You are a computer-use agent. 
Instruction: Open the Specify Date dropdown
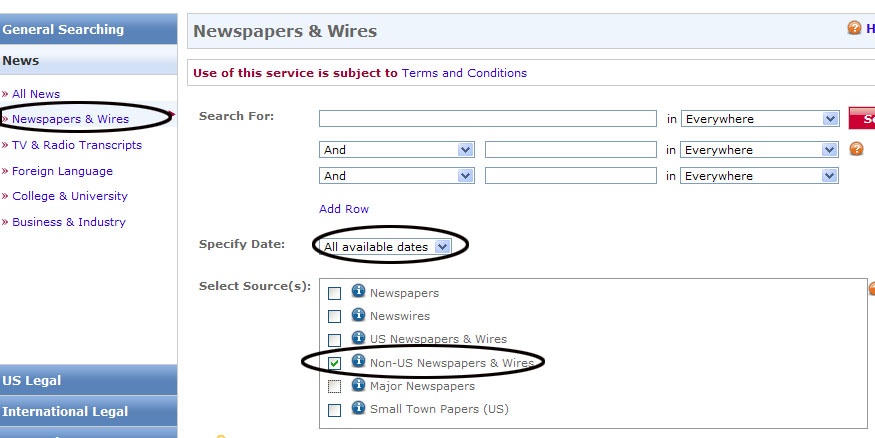(386, 247)
